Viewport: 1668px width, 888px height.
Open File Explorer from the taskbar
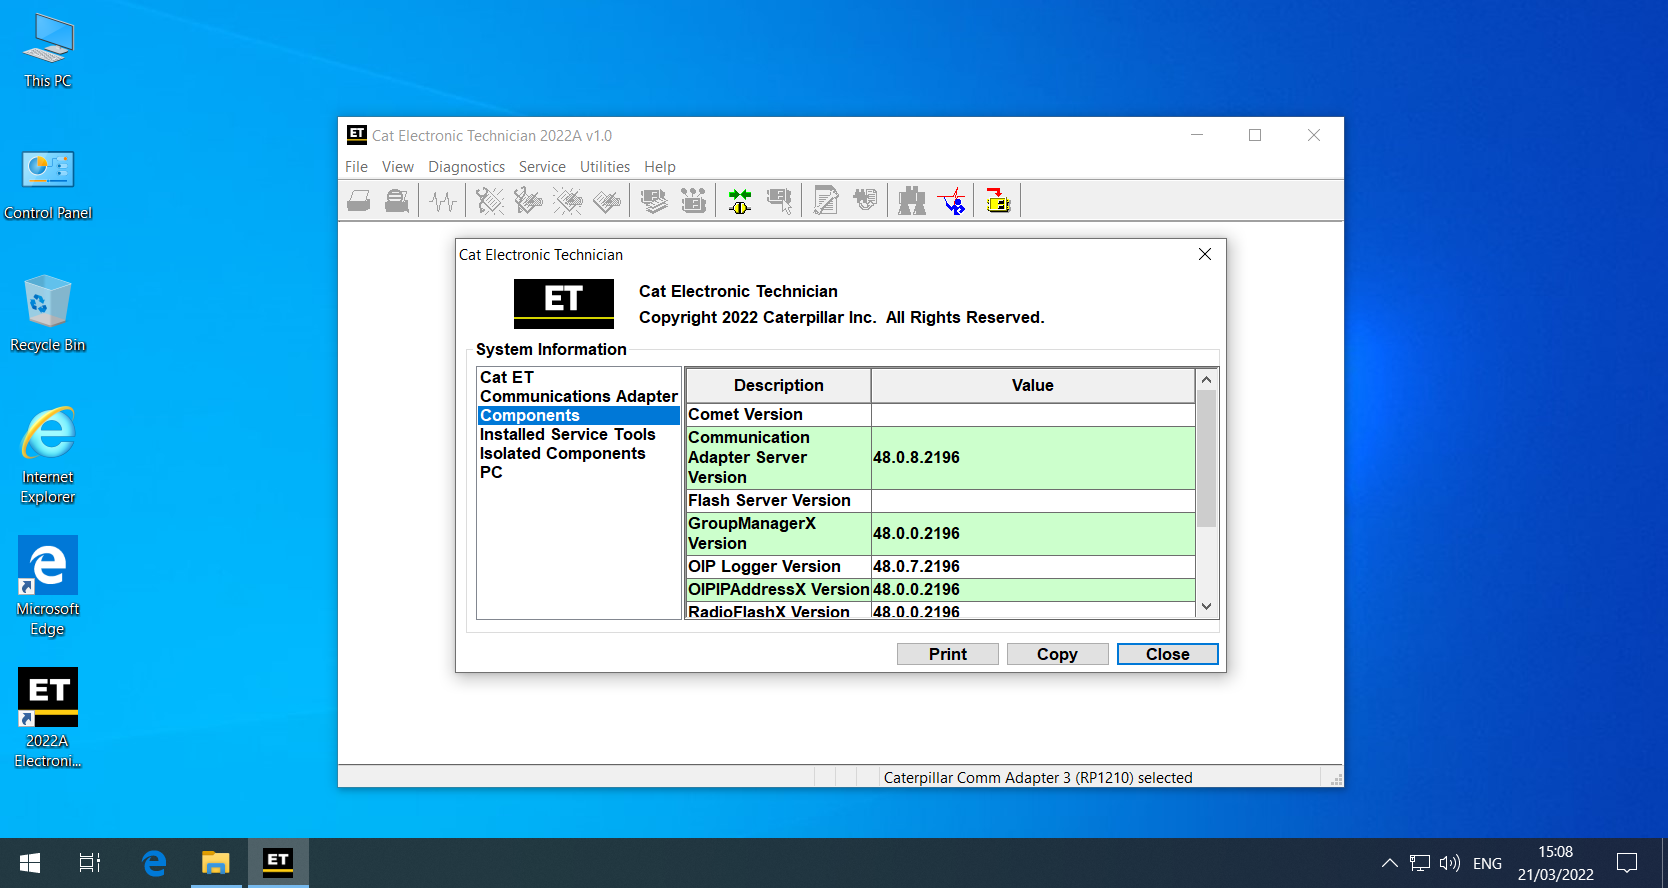click(x=216, y=862)
